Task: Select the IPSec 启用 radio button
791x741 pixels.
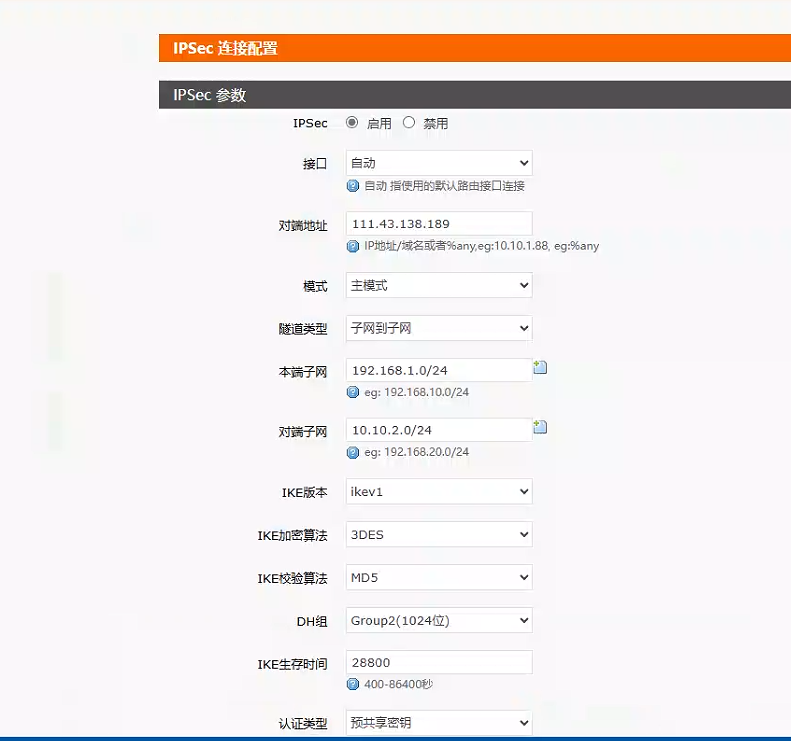Action: 352,123
